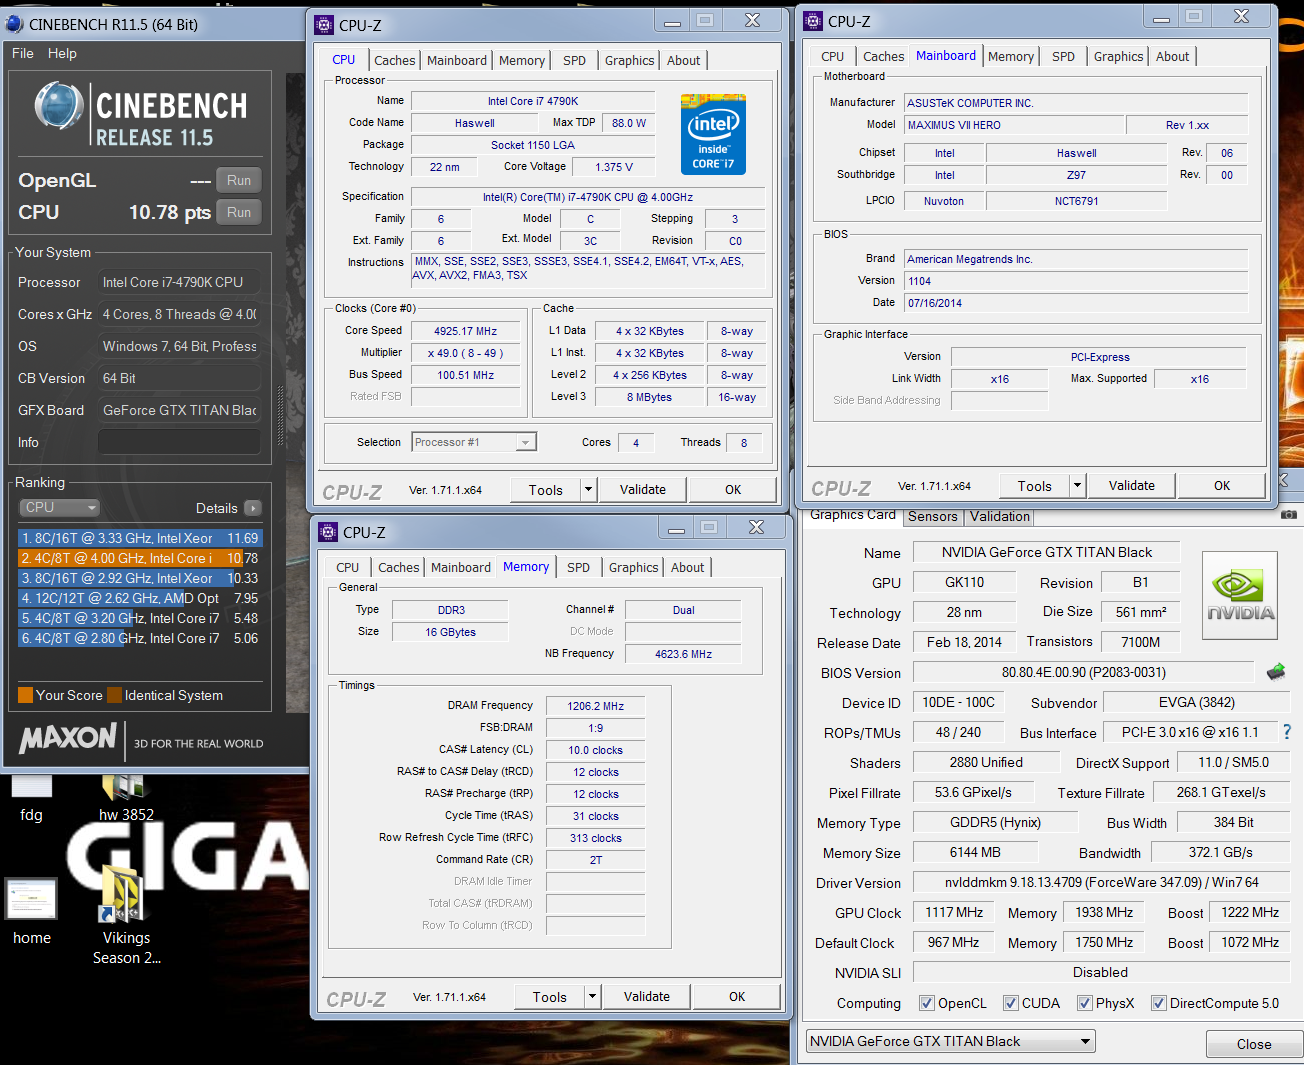Click the GPU-Z camera screenshot icon
Screen dimensions: 1304x1065
[1289, 514]
